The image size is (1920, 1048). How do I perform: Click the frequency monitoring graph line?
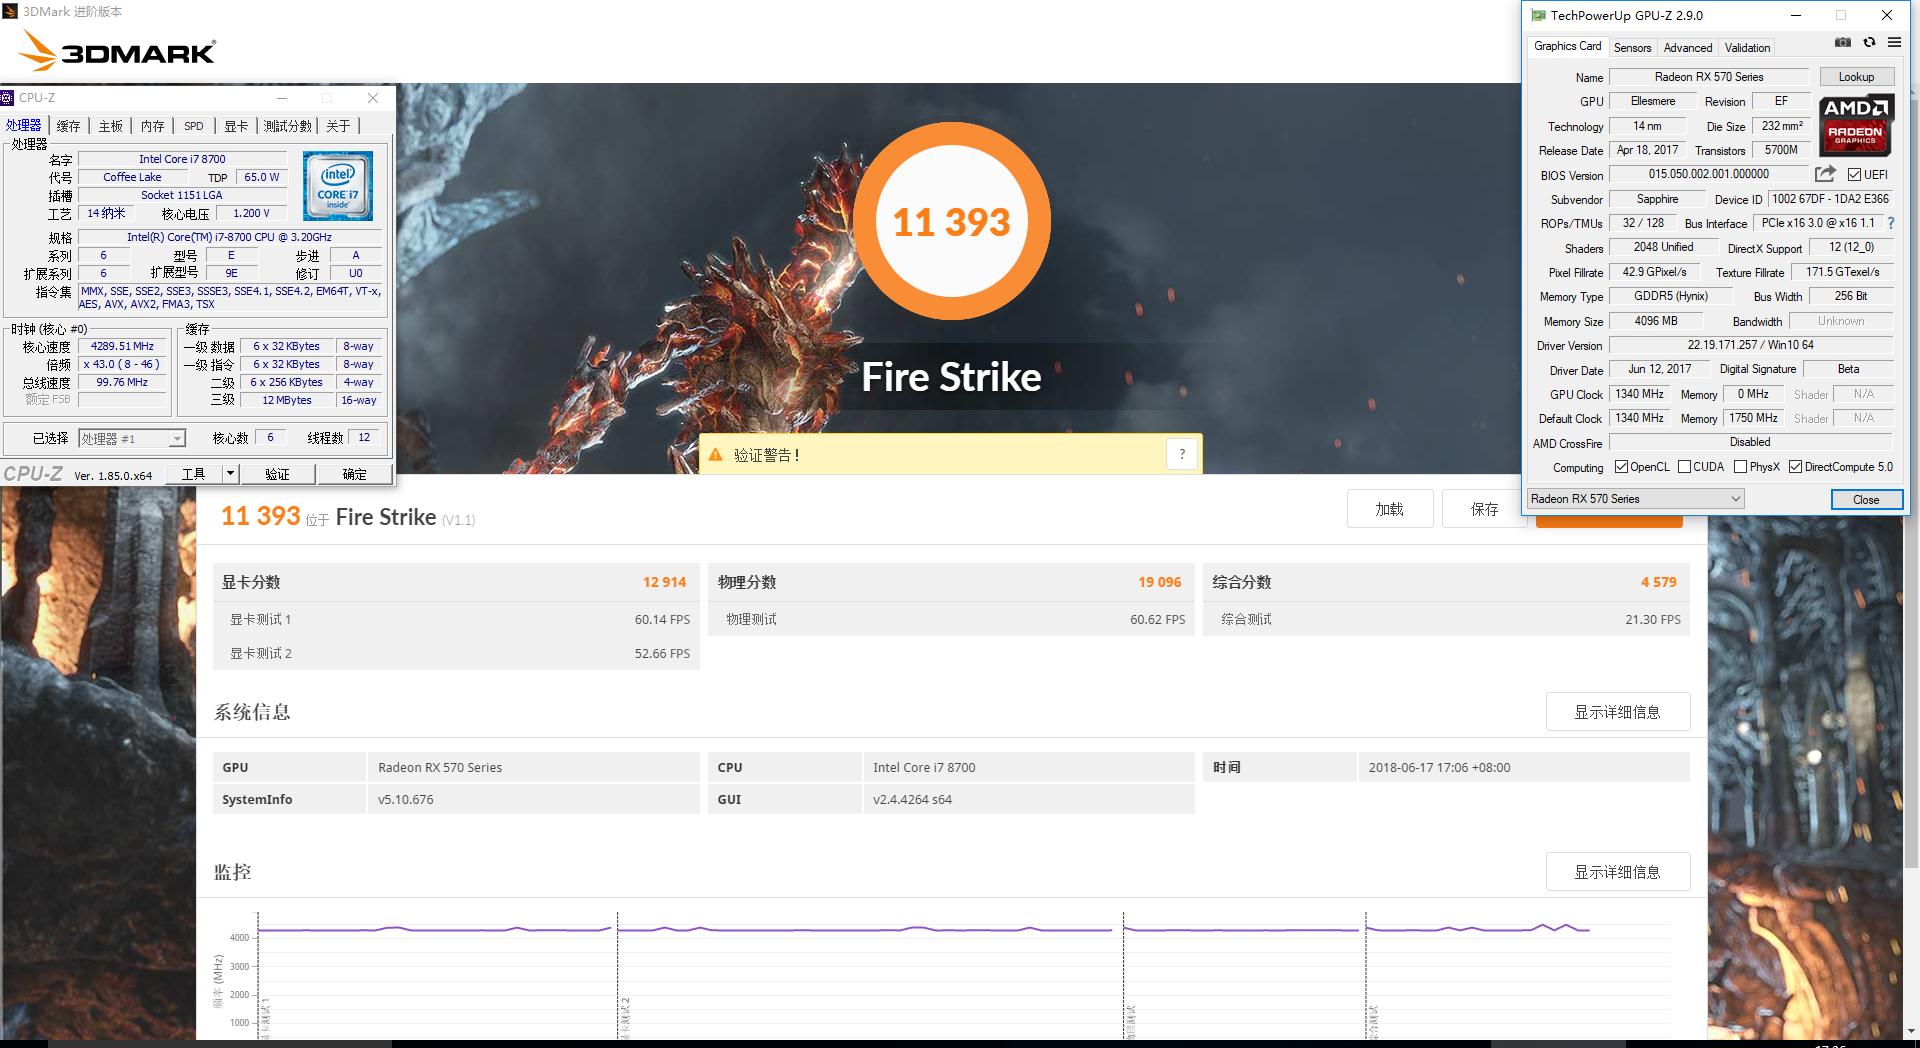[x=800, y=930]
